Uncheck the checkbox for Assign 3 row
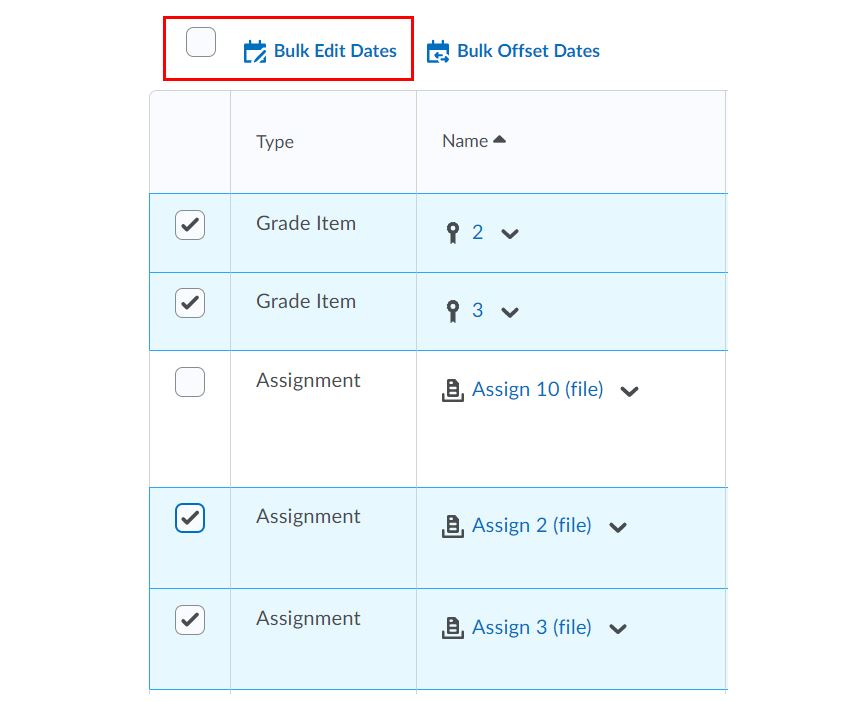Viewport: 855px width, 701px height. [x=189, y=620]
